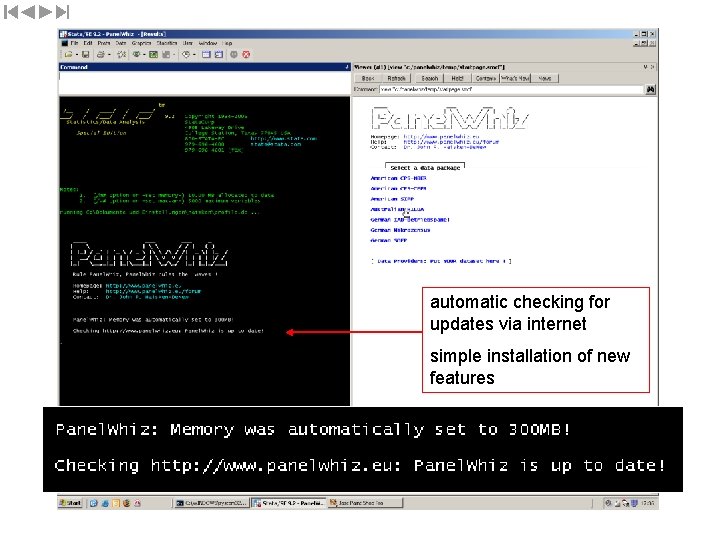
Task: Open the Statistics menu
Action: click(167, 43)
